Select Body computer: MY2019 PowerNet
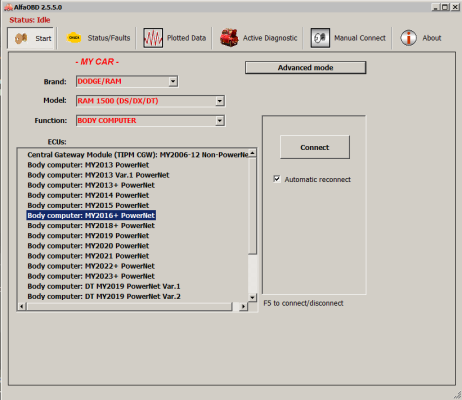The height and width of the screenshot is (400, 462). (88, 236)
